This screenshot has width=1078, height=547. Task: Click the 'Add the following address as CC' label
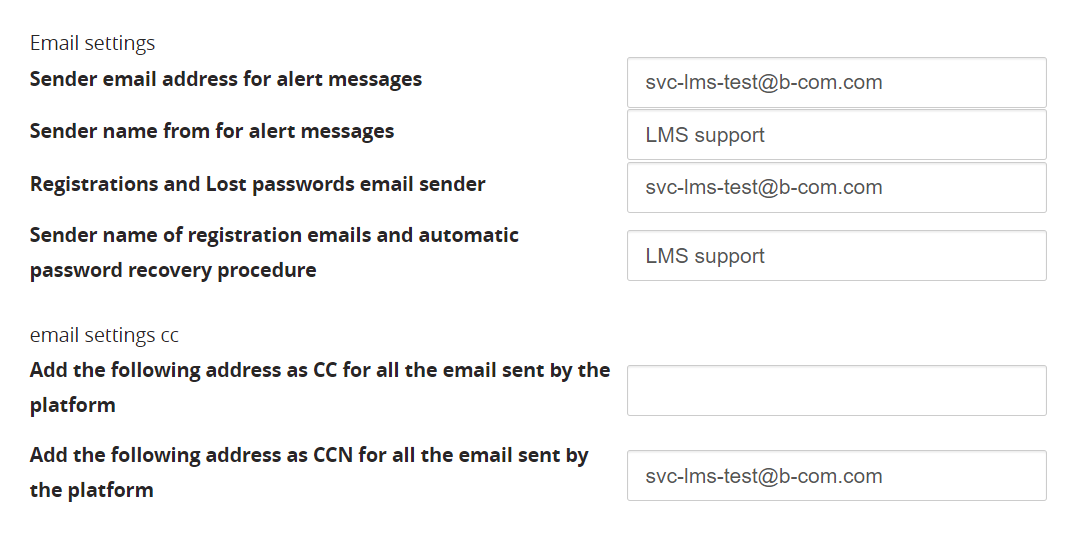(x=320, y=370)
